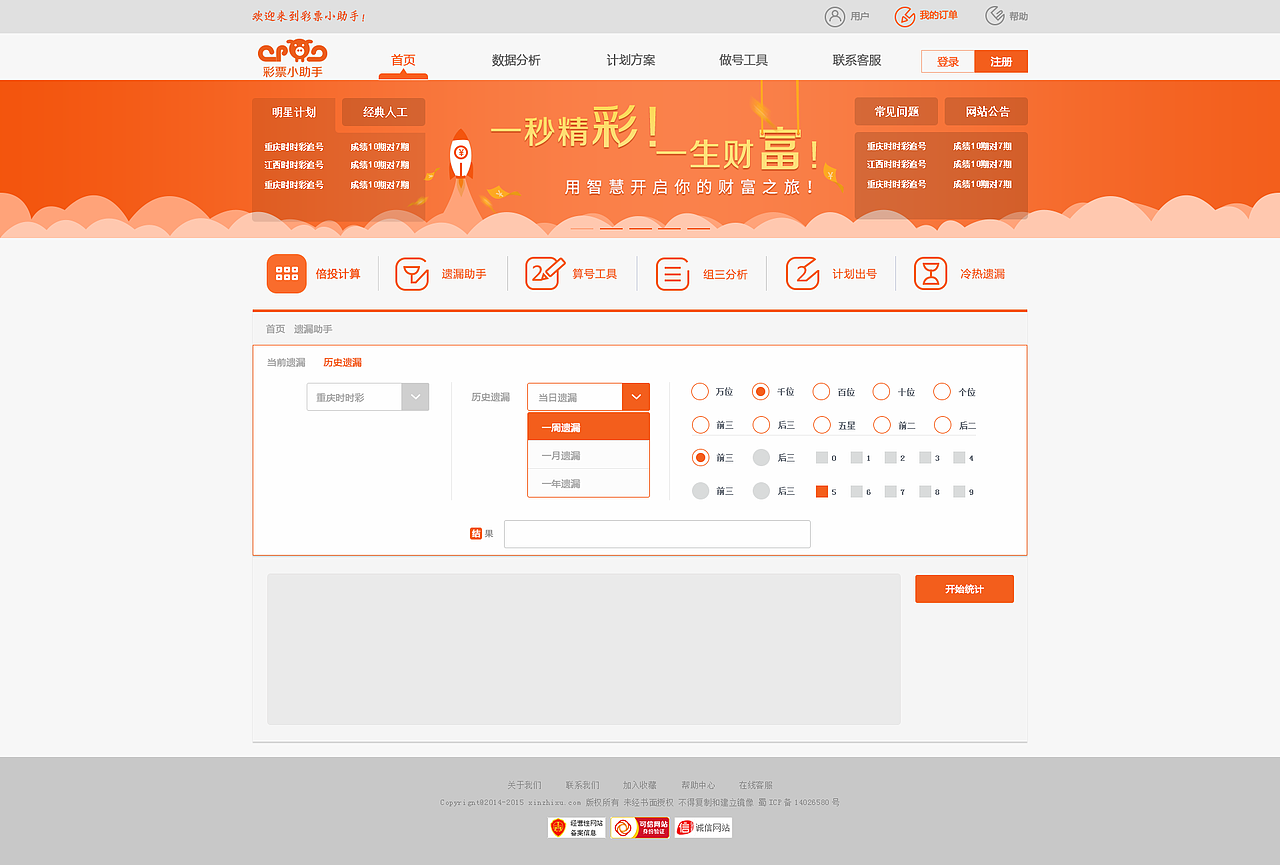Open 加入收藏 footer link

click(x=640, y=785)
